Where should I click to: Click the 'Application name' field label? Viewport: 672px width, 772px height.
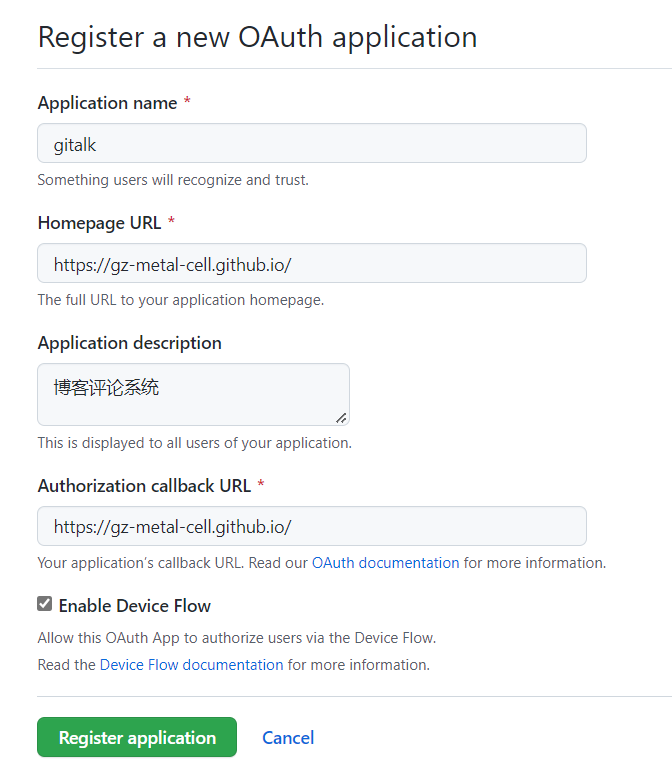click(107, 103)
